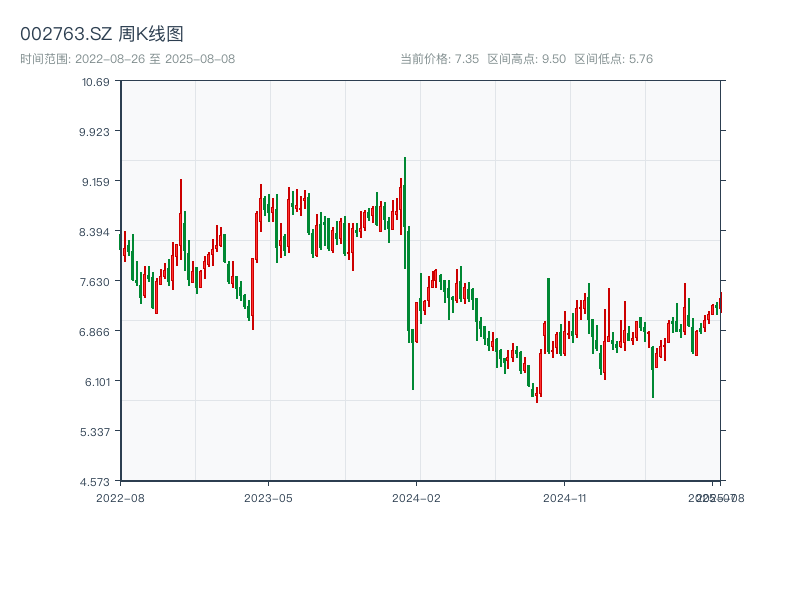This screenshot has height=600, width=800.
Task: Click the 区间高点 9.50 label
Action: tap(526, 59)
